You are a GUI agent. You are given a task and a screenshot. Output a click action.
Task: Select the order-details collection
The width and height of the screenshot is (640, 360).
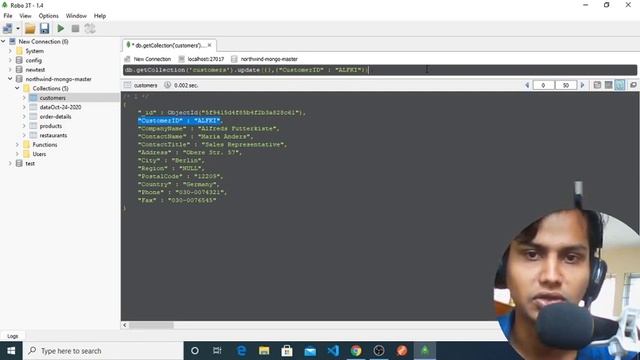click(56, 116)
